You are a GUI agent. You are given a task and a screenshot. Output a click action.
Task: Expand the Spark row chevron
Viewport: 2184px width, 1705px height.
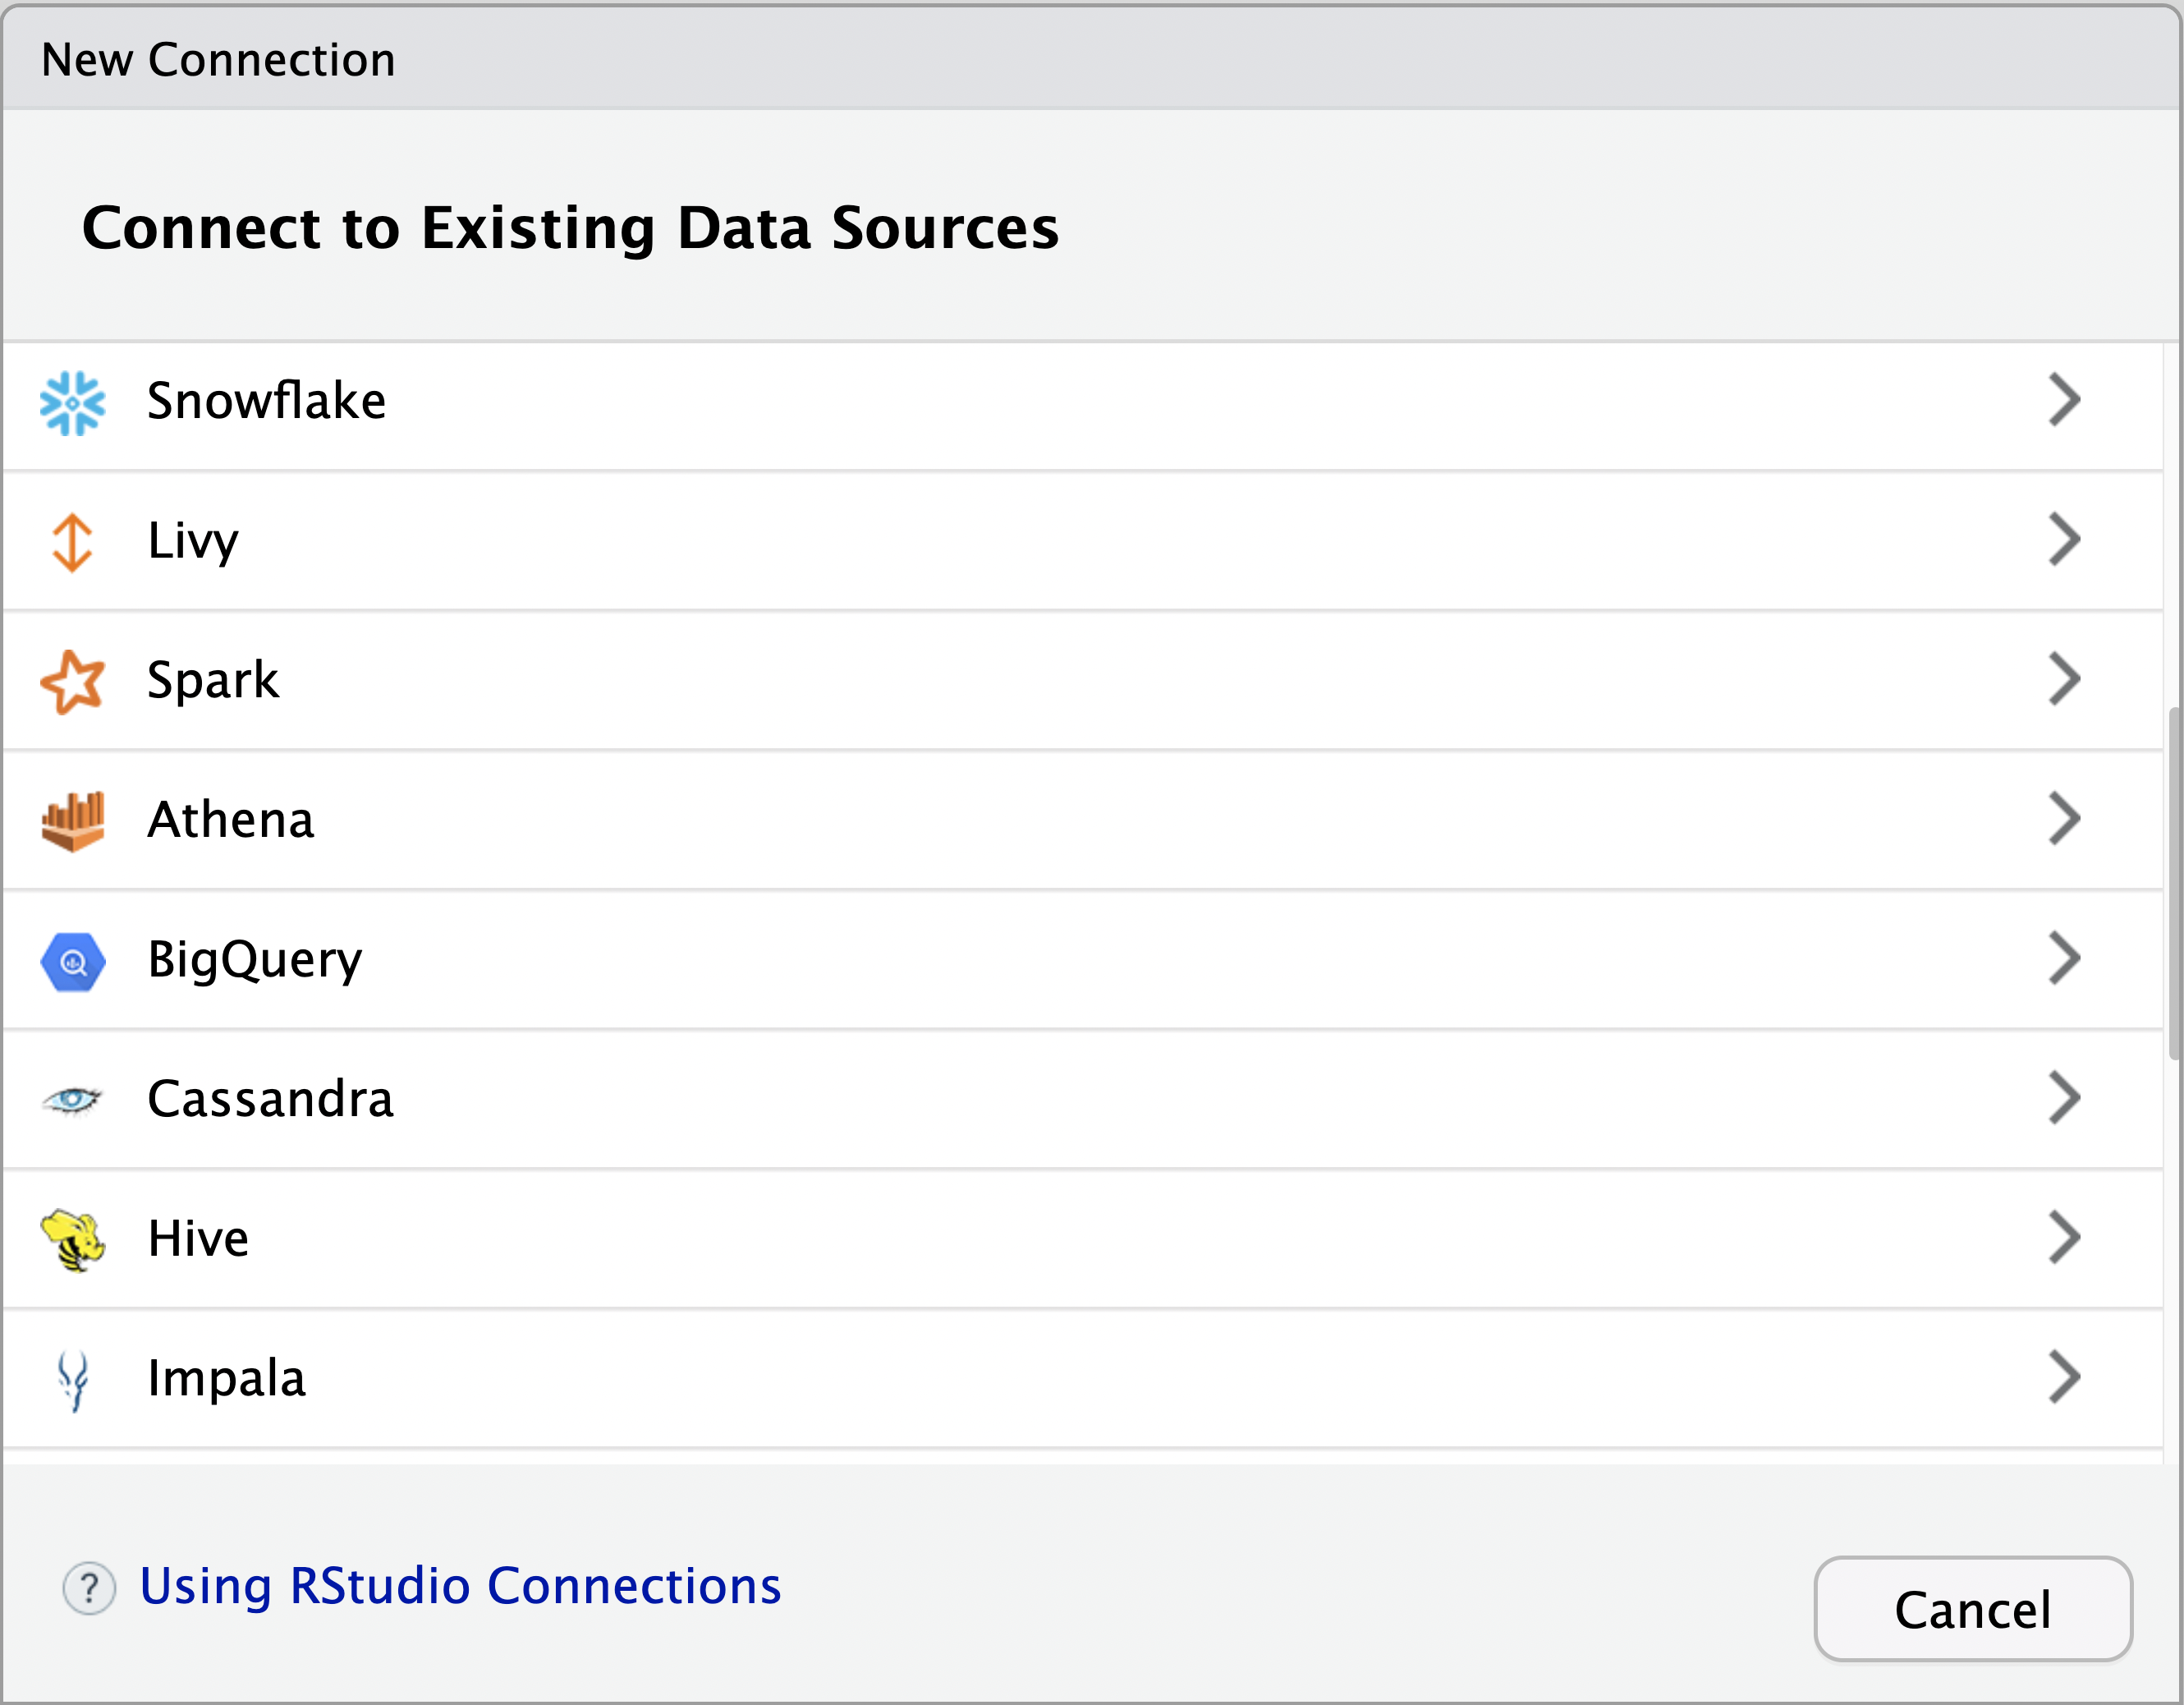(2064, 679)
